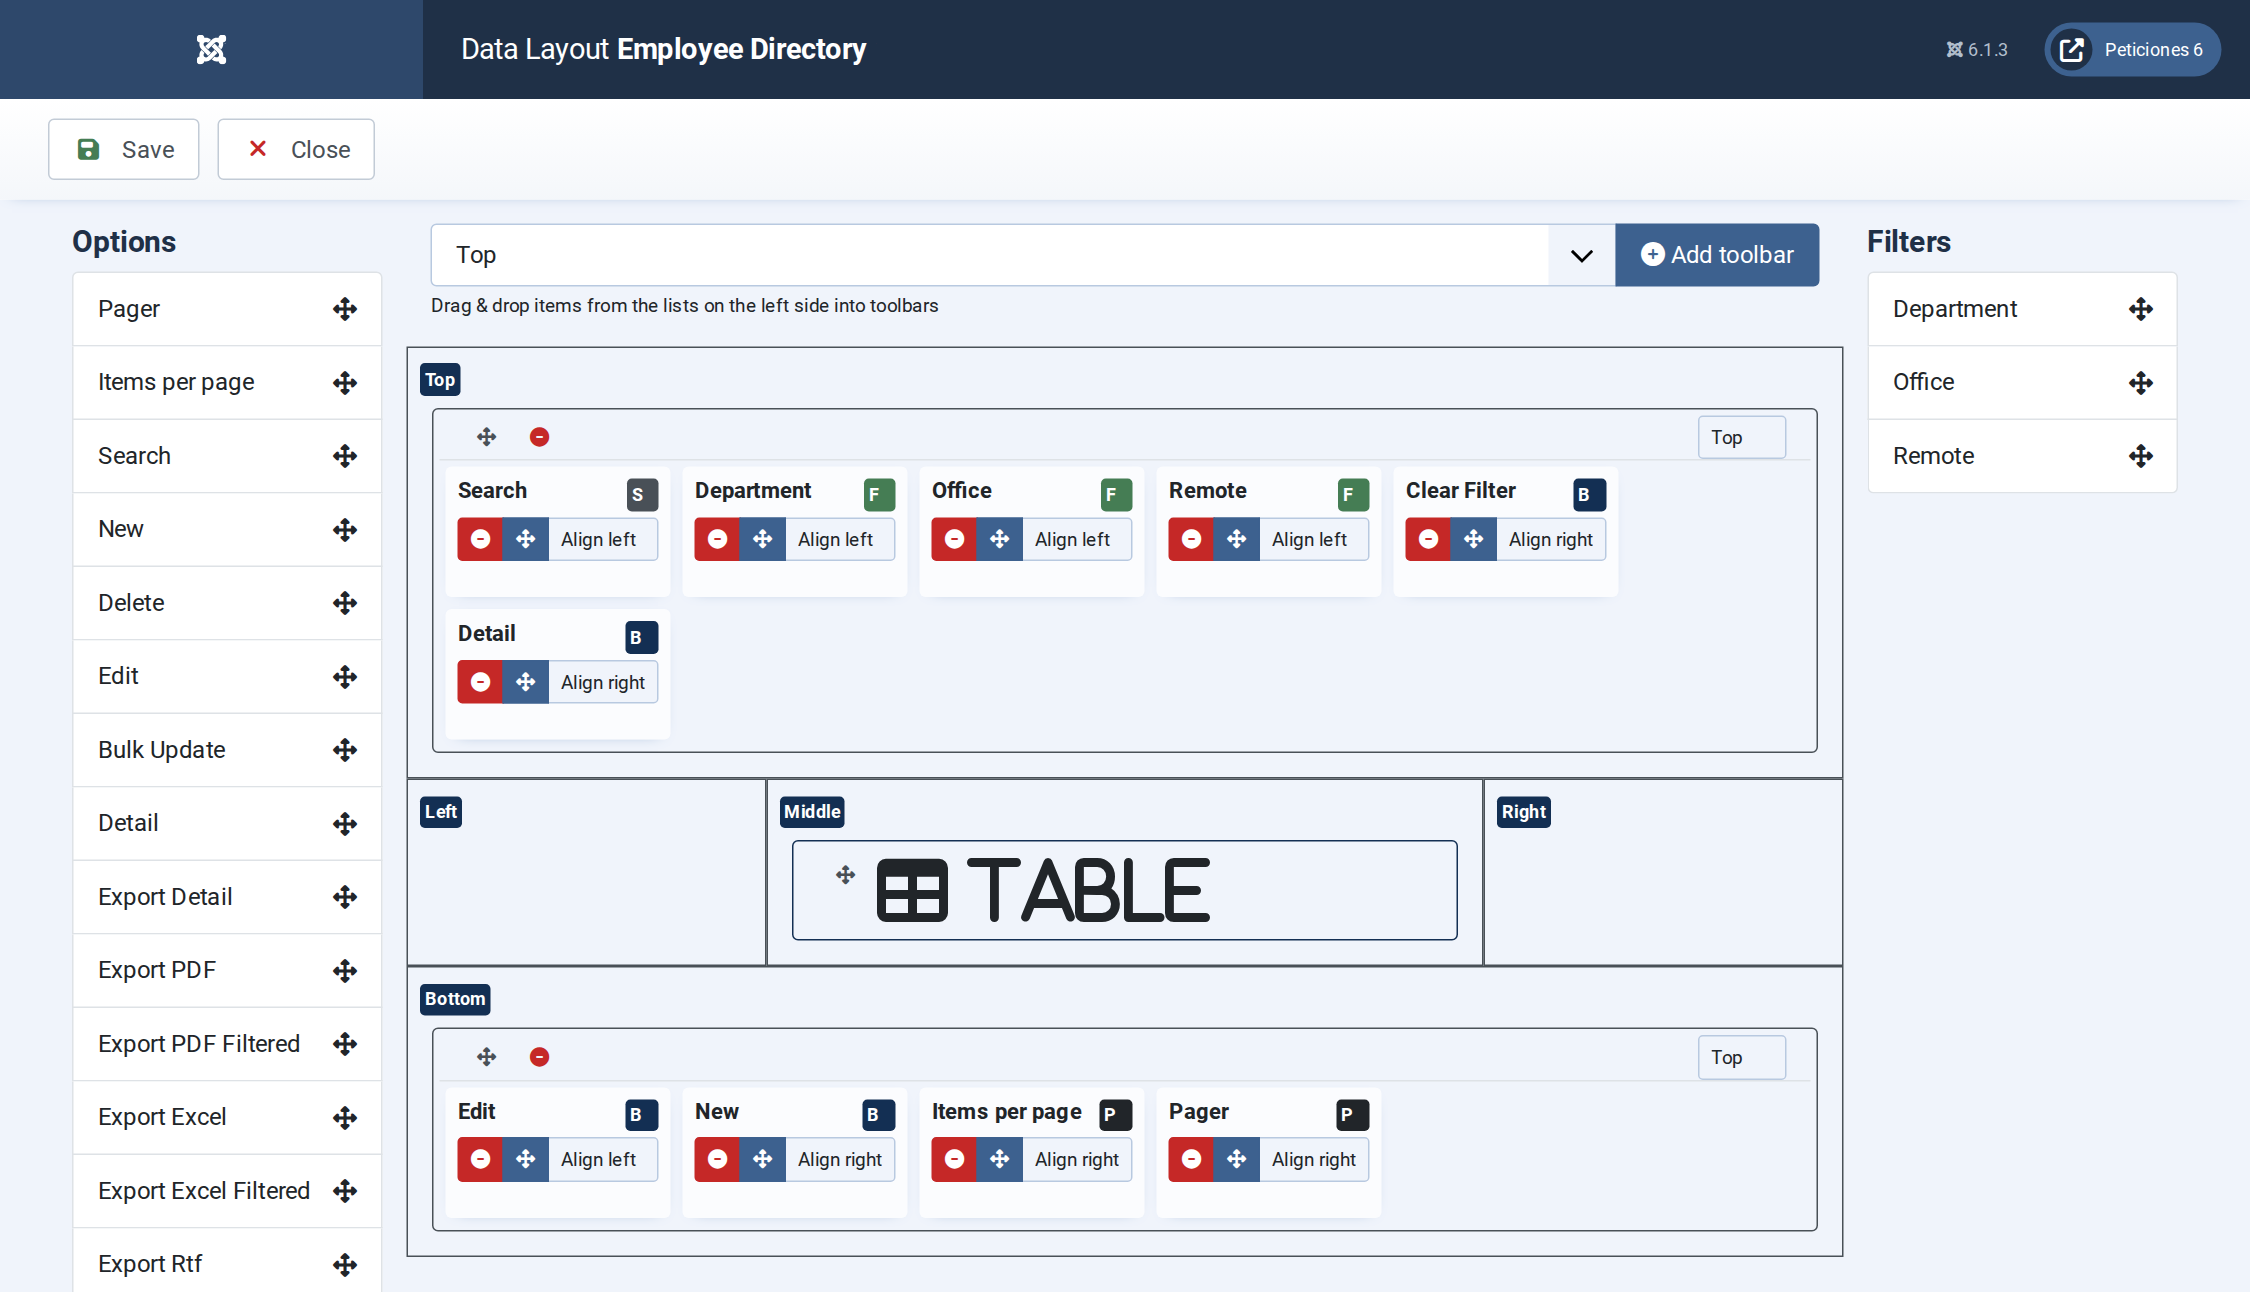Click the Add toolbar button

click(x=1717, y=255)
